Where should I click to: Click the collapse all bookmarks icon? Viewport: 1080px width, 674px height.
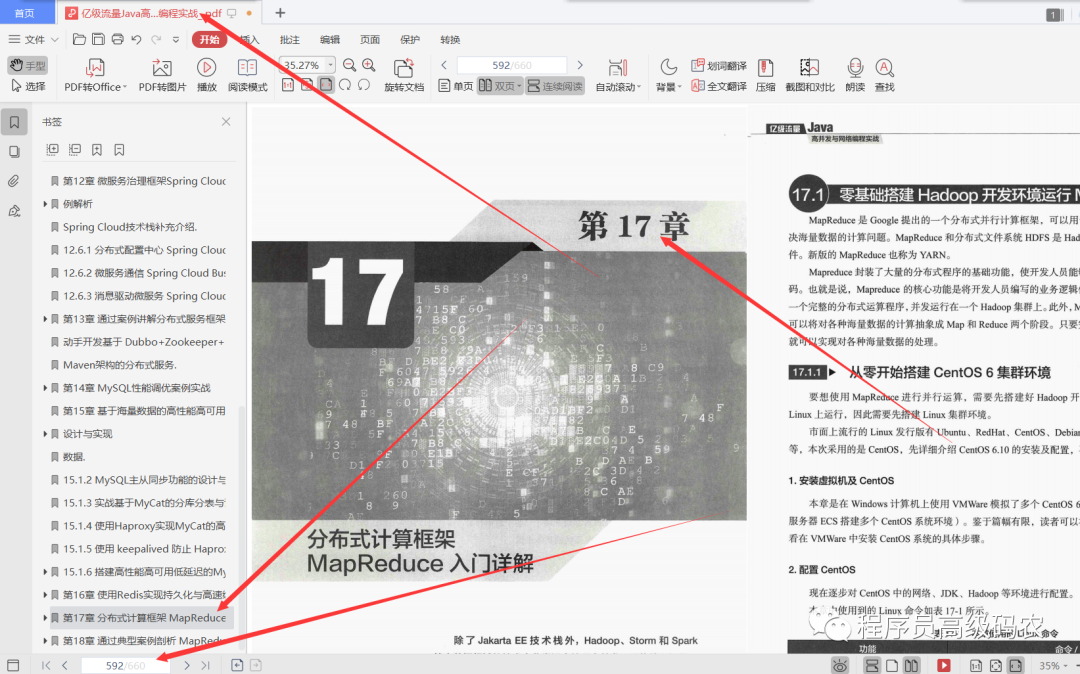75,149
